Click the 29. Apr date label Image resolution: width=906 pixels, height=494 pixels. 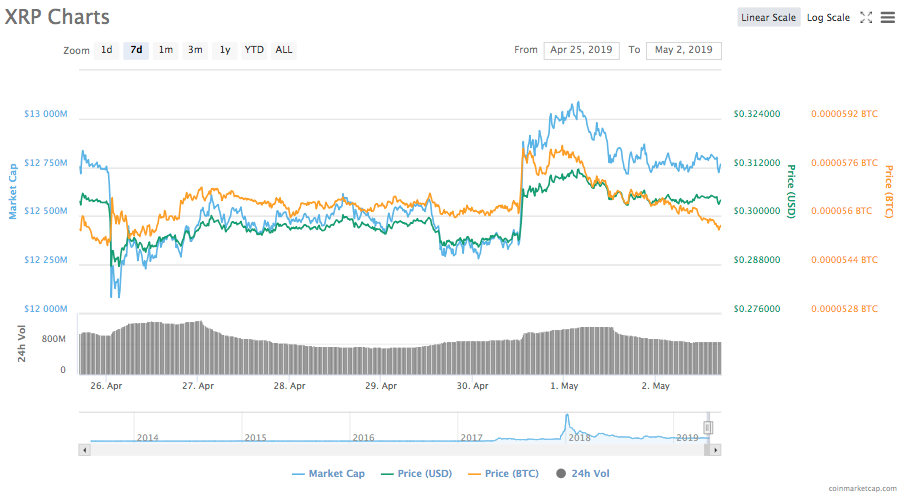[381, 386]
